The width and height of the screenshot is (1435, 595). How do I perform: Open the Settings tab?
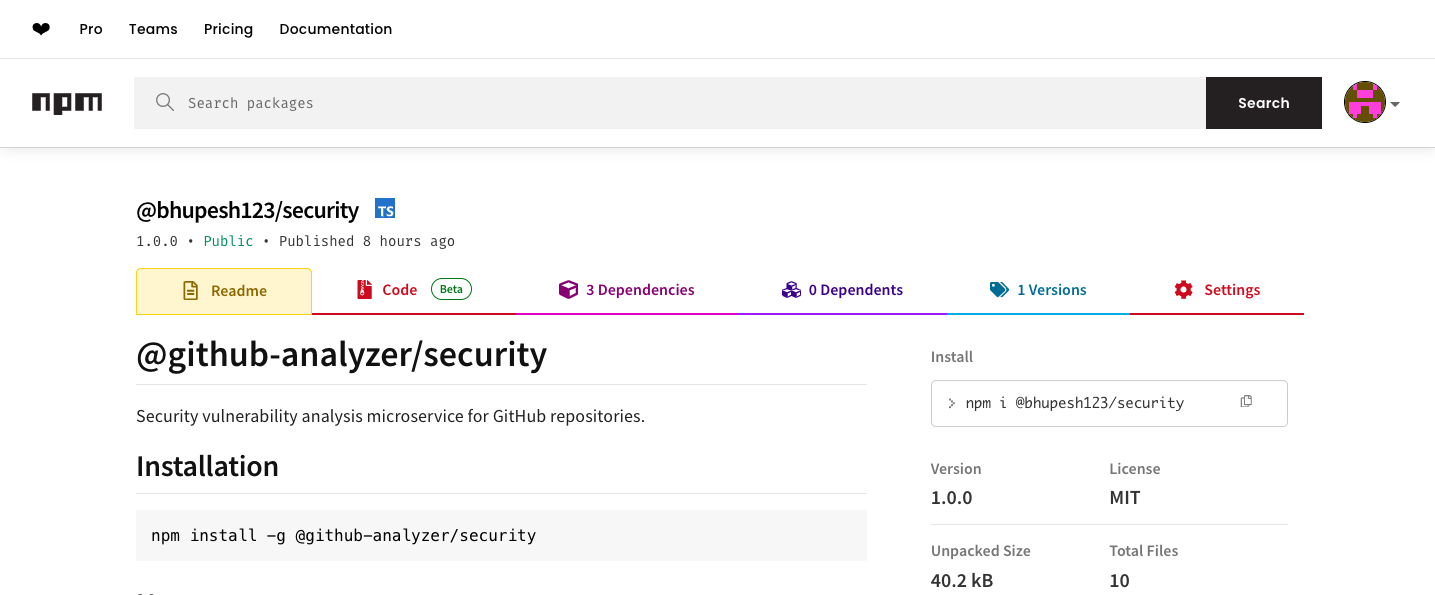point(1217,290)
